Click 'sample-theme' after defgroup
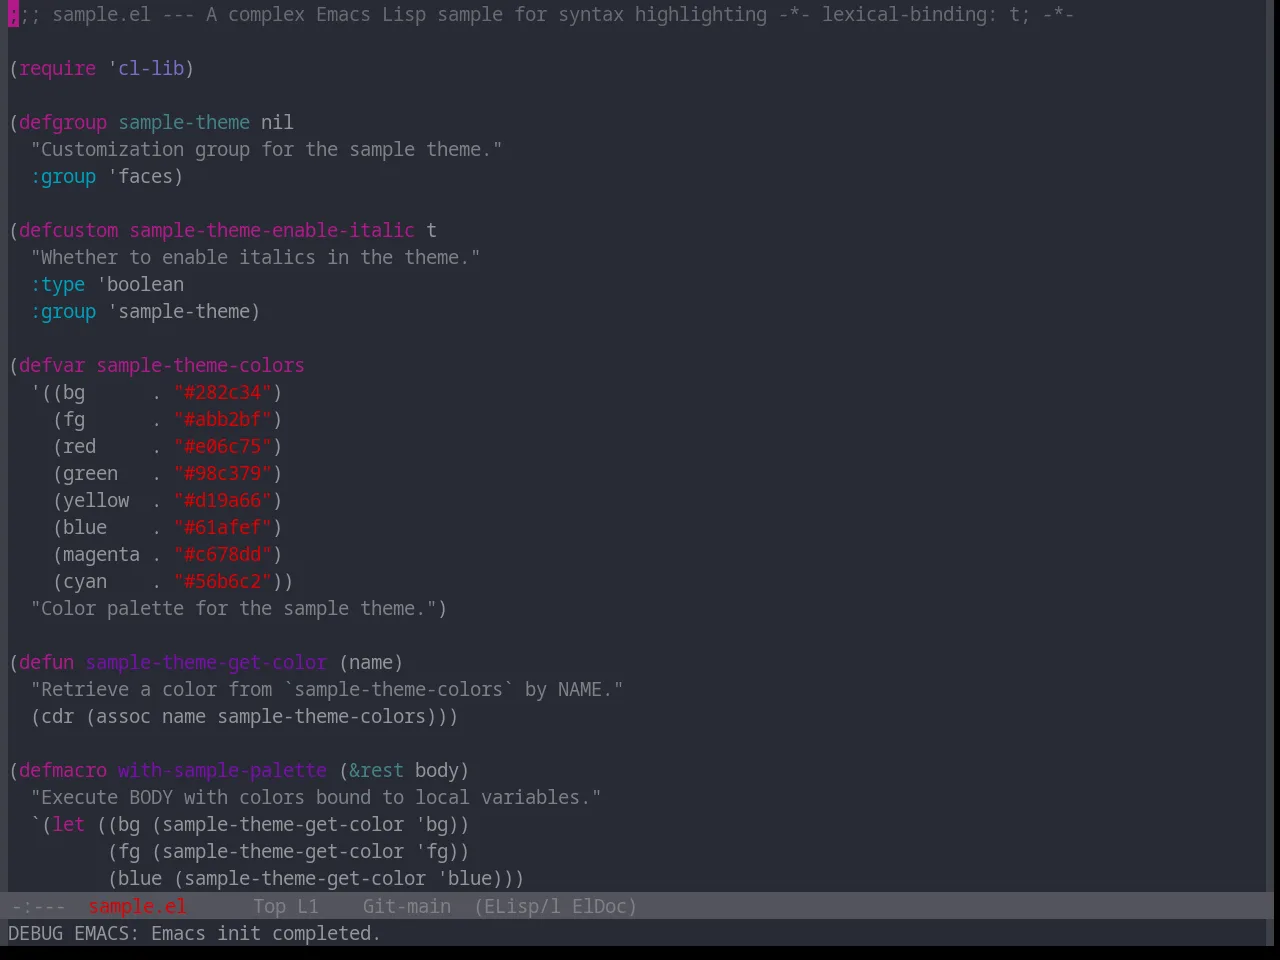The height and width of the screenshot is (960, 1280). 184,122
